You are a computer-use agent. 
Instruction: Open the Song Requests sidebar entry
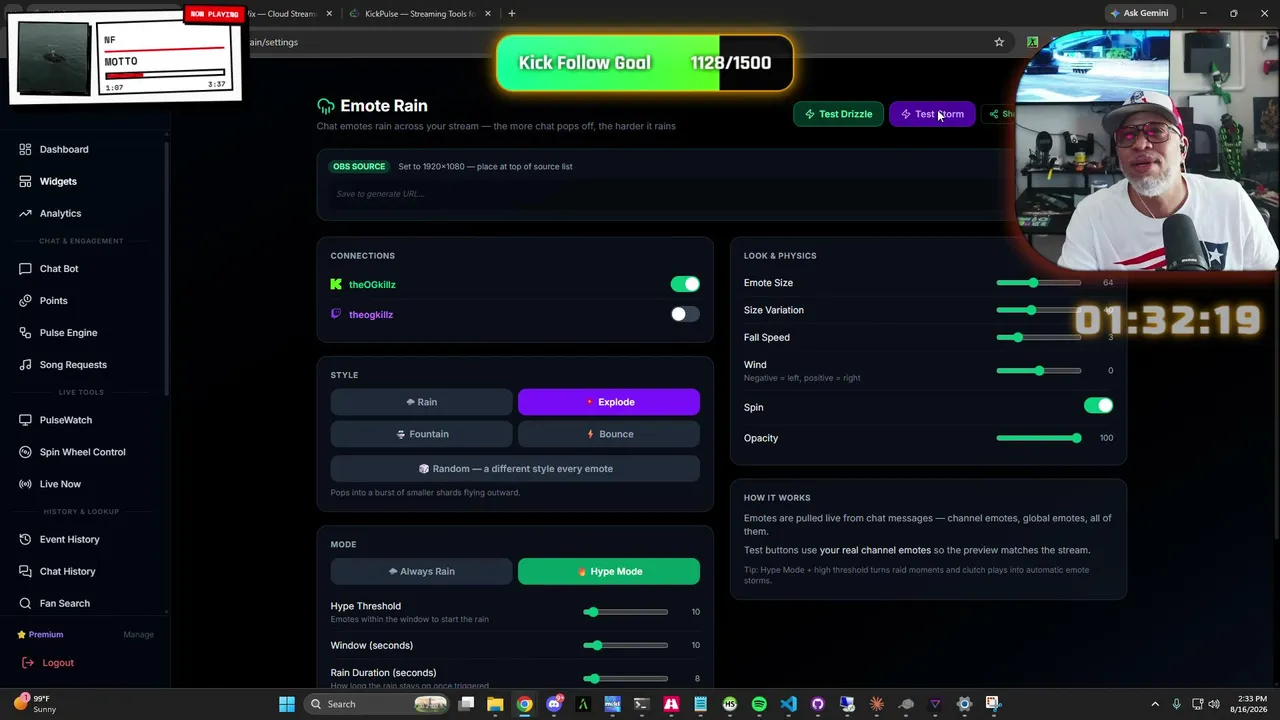pyautogui.click(x=73, y=365)
